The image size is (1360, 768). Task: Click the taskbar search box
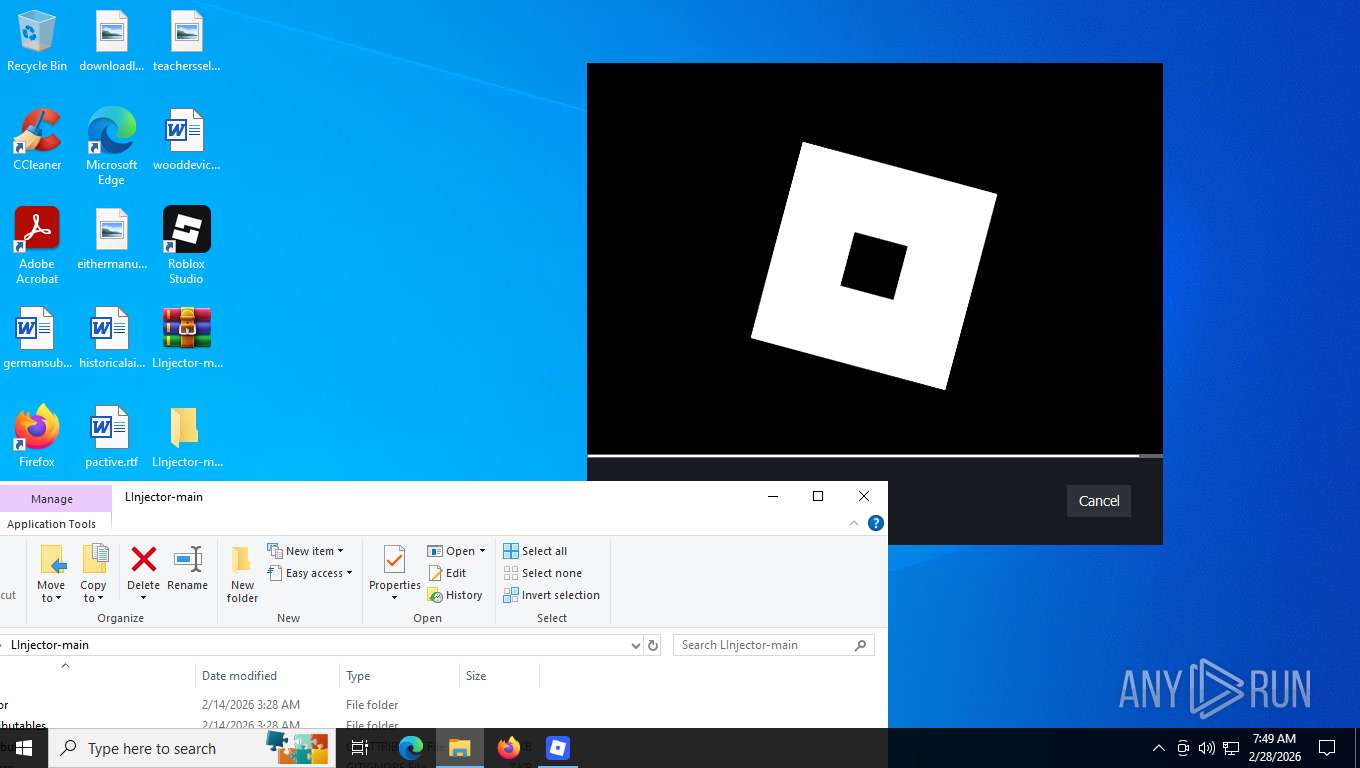[x=192, y=748]
